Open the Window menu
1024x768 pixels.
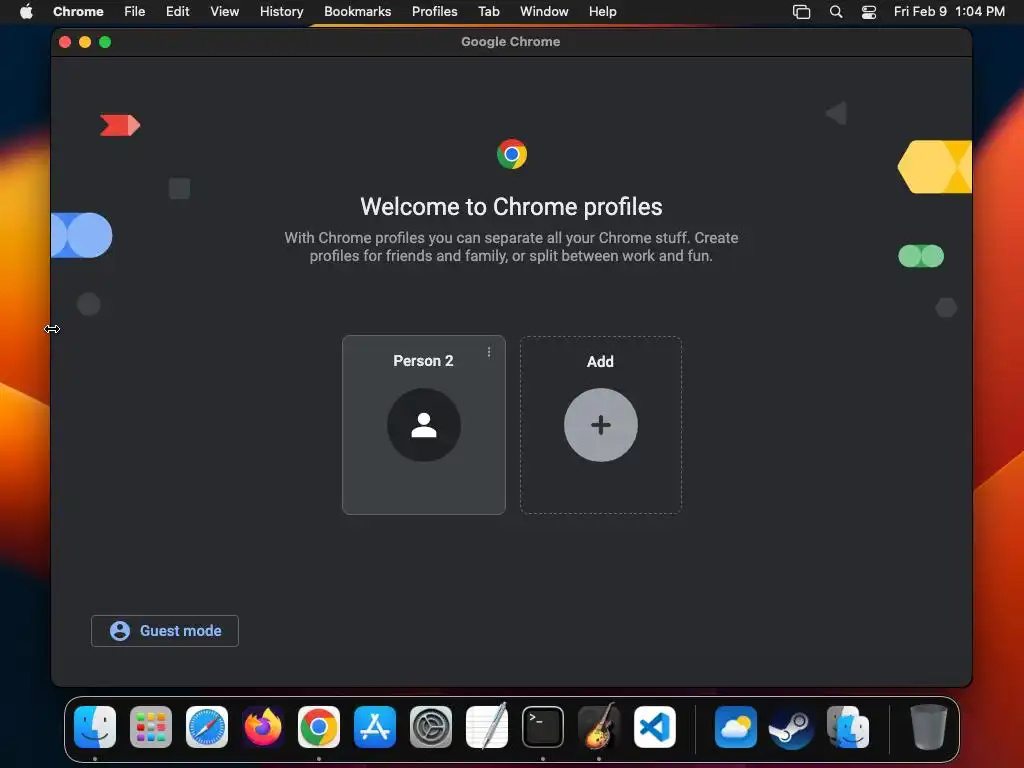coord(544,11)
